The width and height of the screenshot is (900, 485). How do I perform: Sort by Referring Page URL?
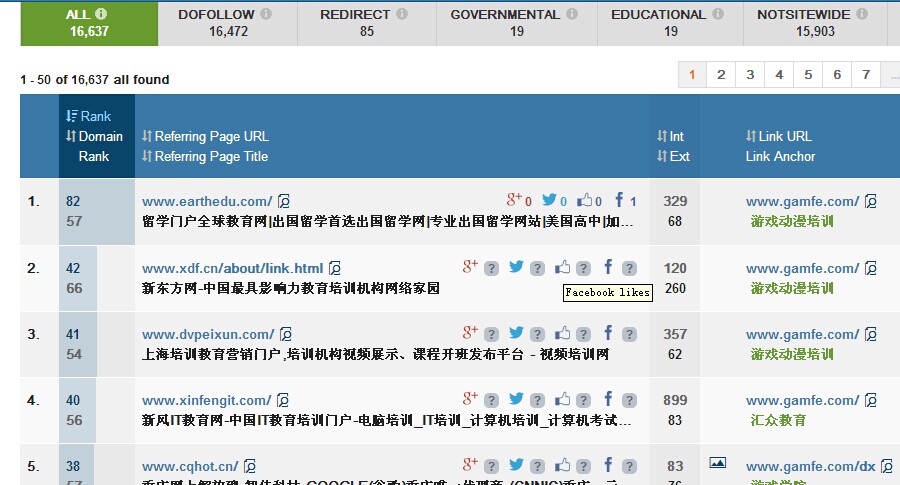[x=205, y=137]
